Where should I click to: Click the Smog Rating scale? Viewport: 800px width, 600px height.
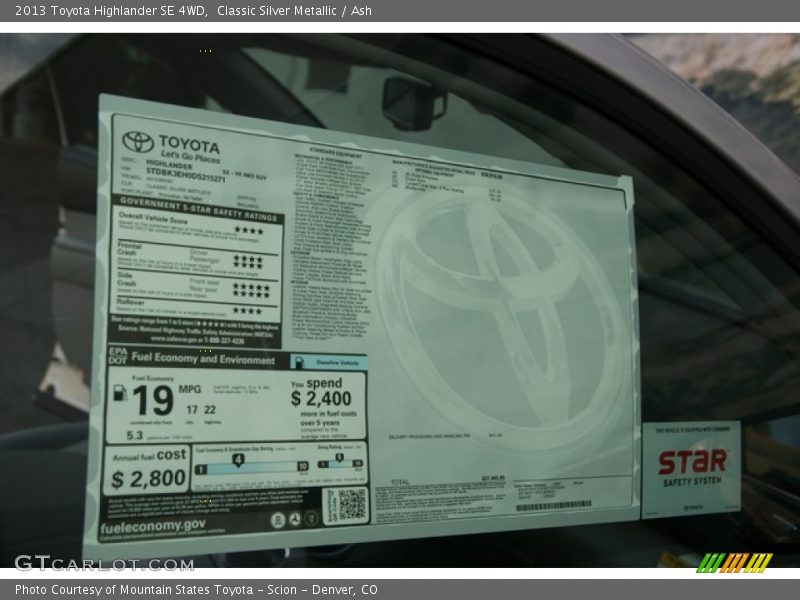[x=340, y=463]
